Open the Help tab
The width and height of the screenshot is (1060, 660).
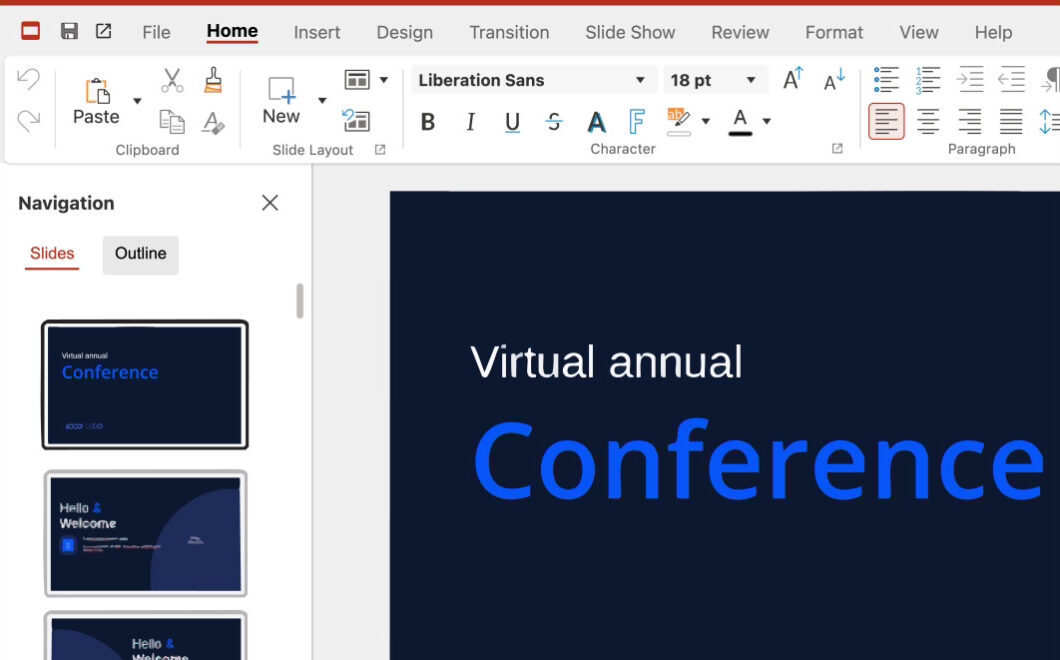point(993,32)
